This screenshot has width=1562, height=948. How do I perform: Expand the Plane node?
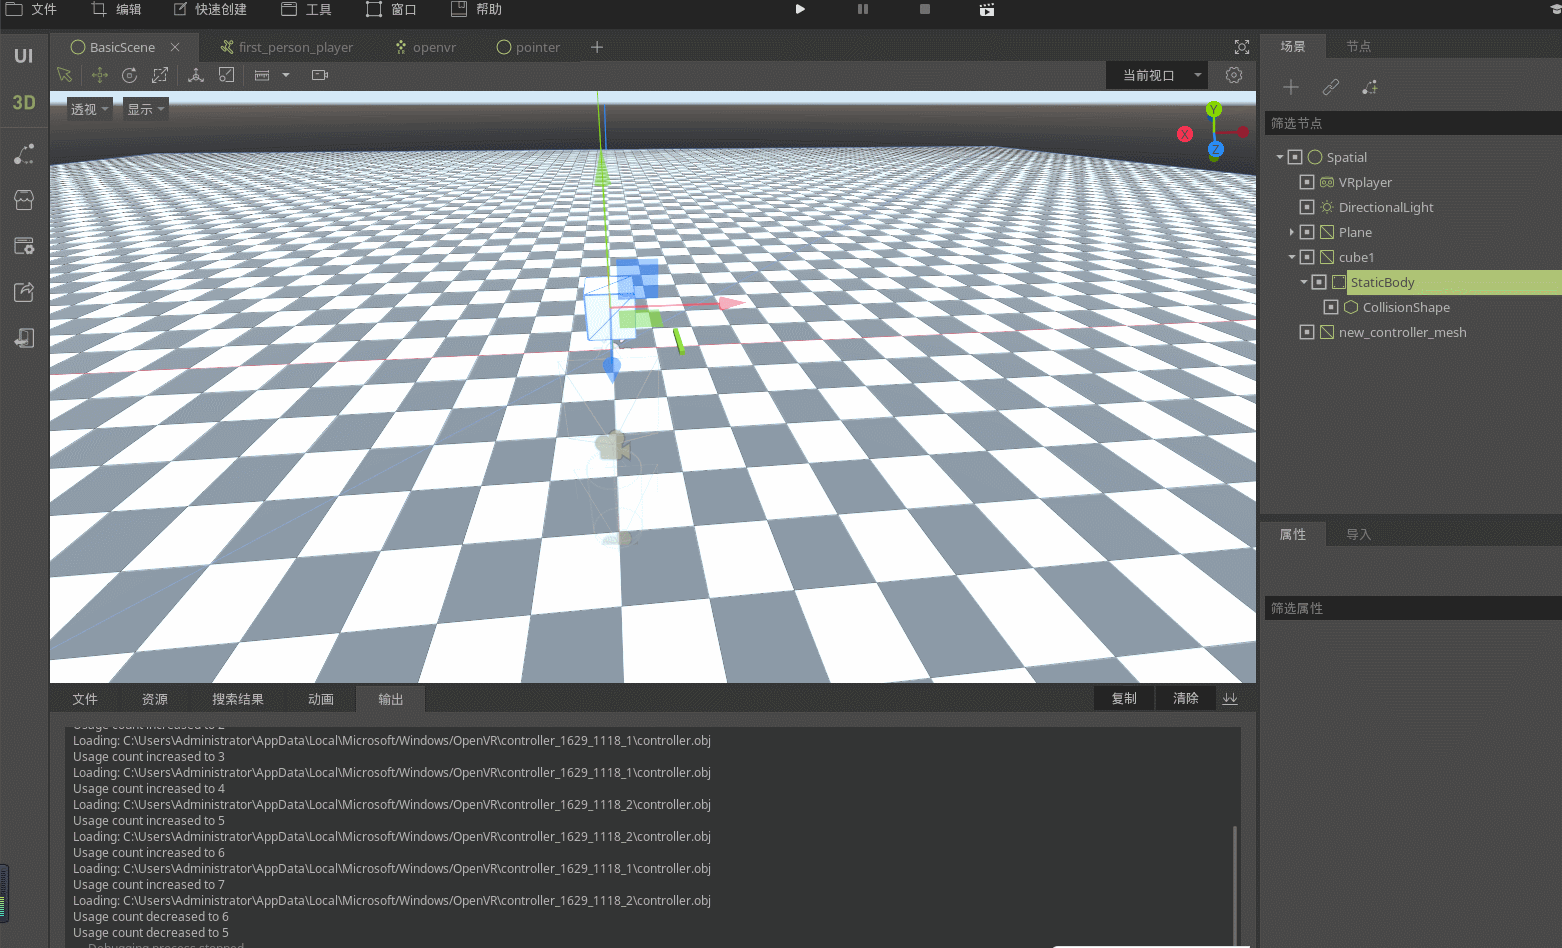pos(1292,232)
